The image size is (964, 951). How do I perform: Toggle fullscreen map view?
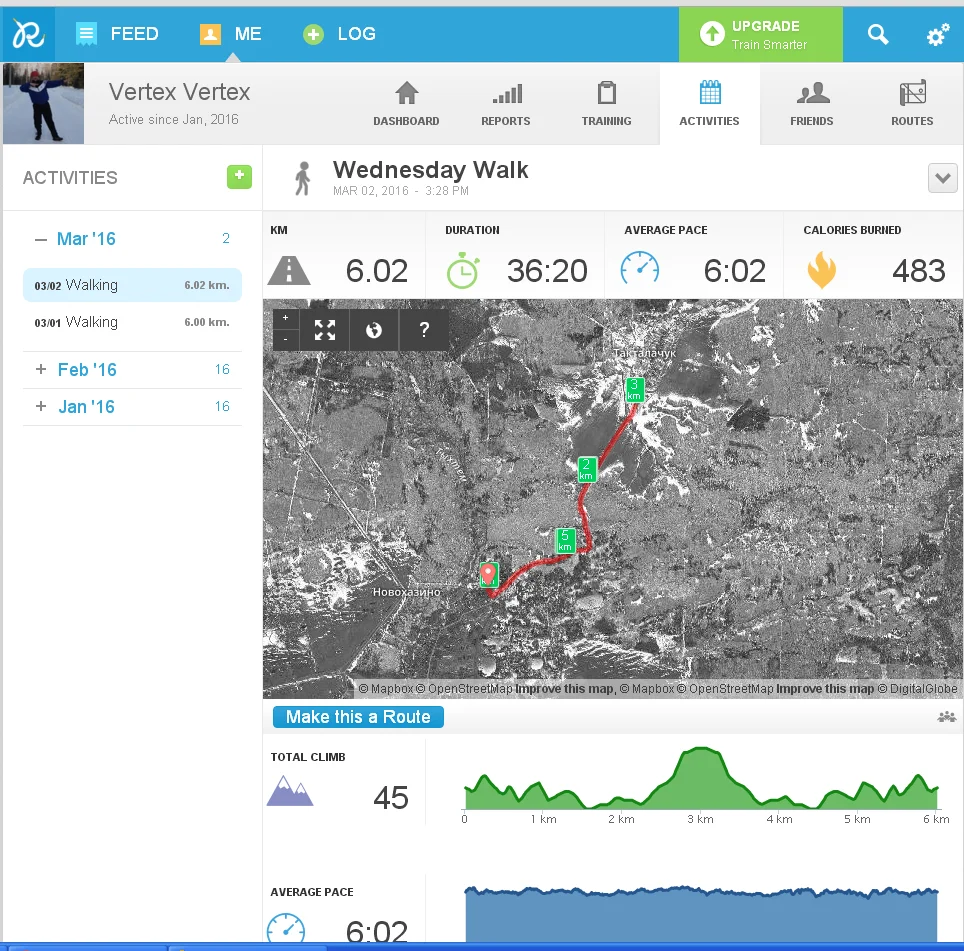coord(325,330)
